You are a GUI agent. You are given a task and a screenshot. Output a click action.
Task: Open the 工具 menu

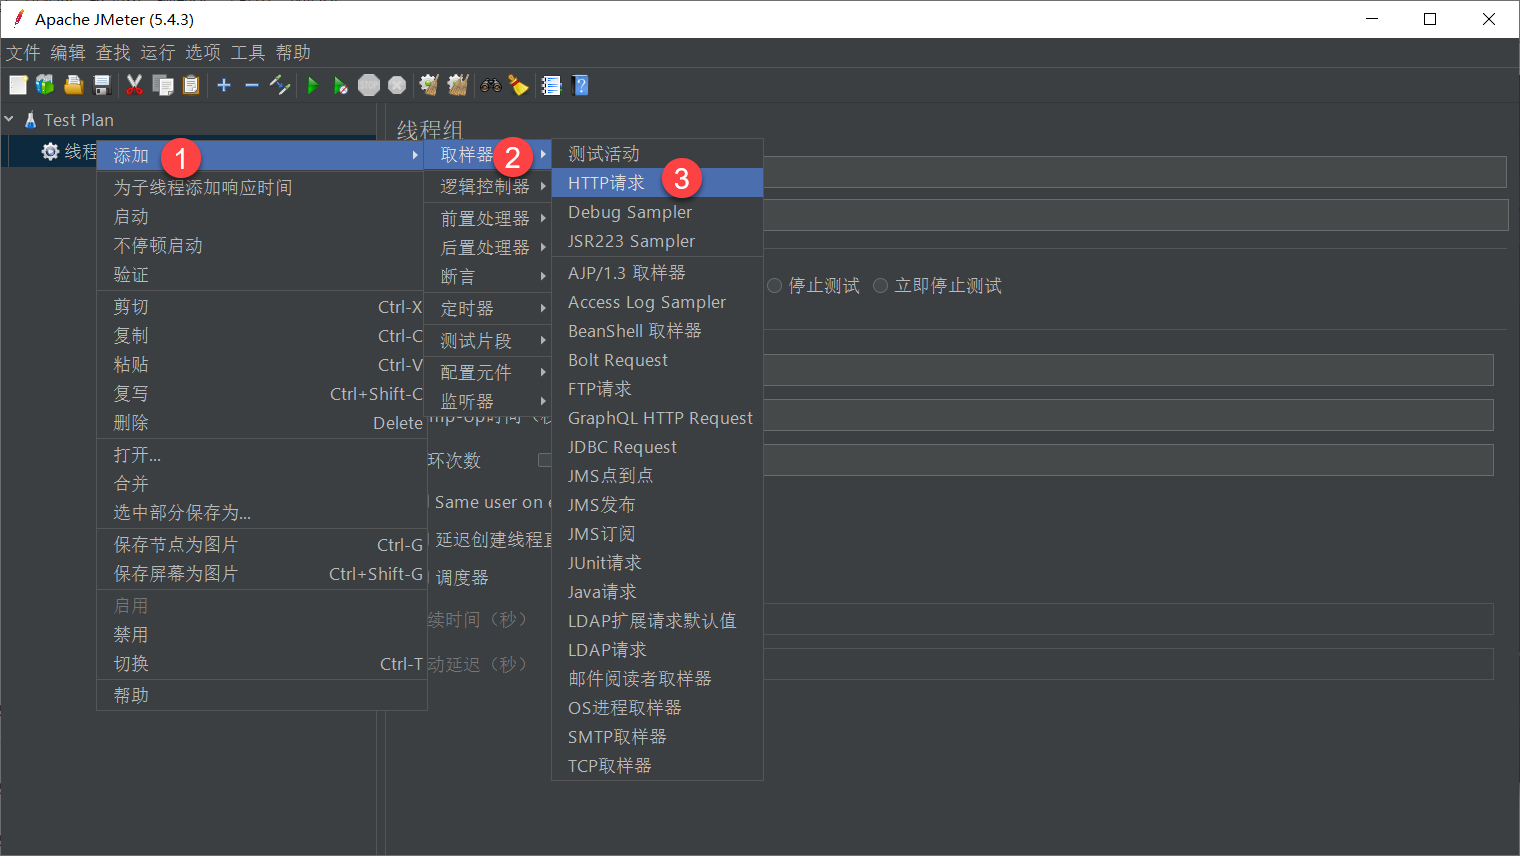click(248, 52)
